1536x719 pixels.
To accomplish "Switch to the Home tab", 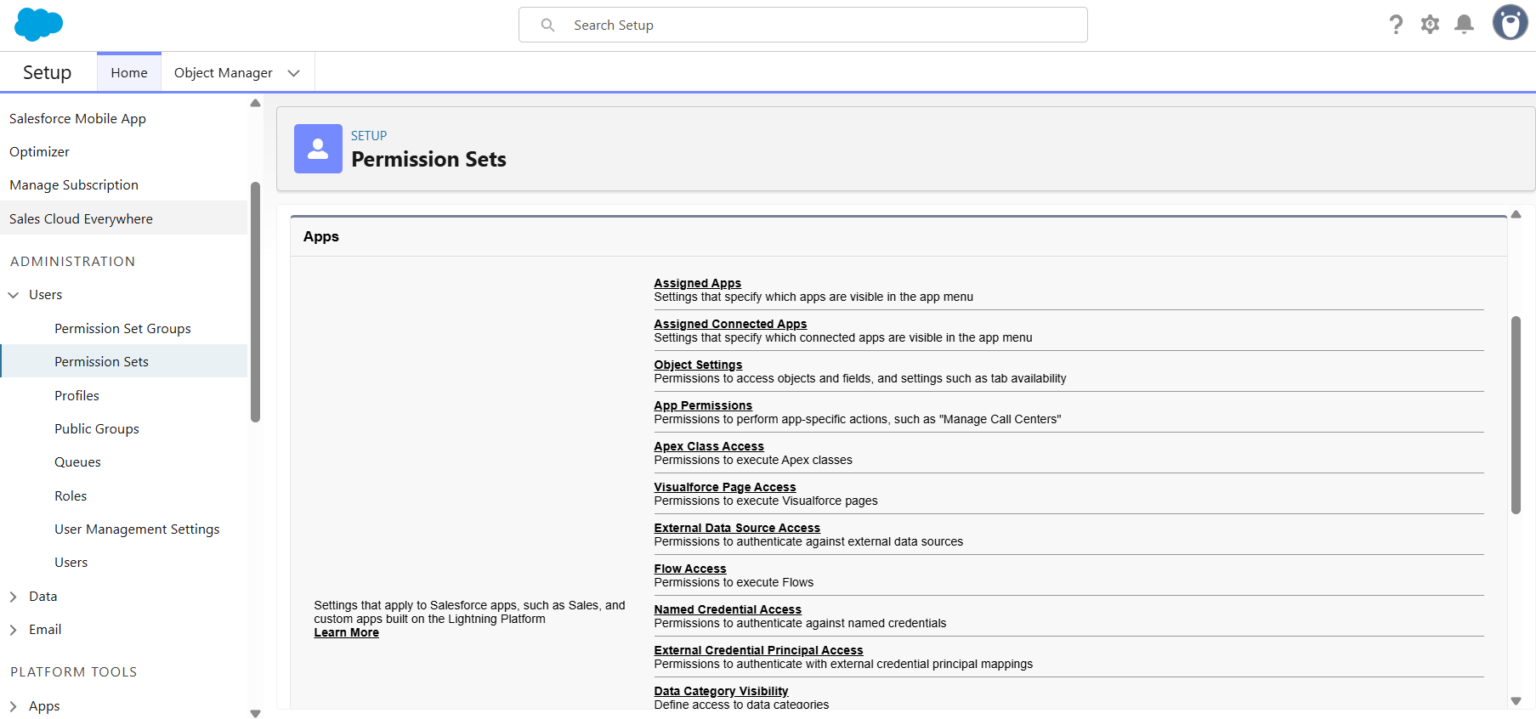I will pos(128,72).
